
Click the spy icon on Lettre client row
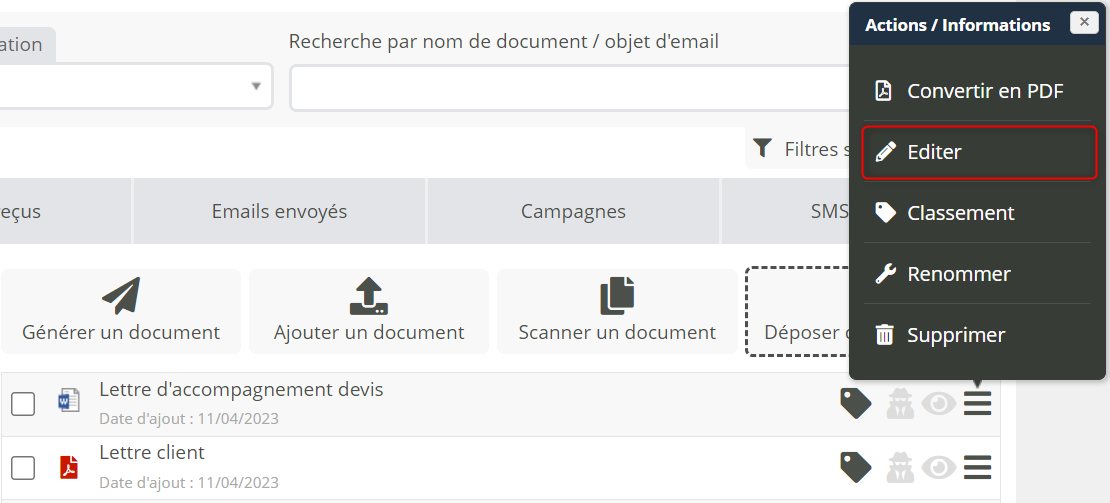(x=900, y=467)
